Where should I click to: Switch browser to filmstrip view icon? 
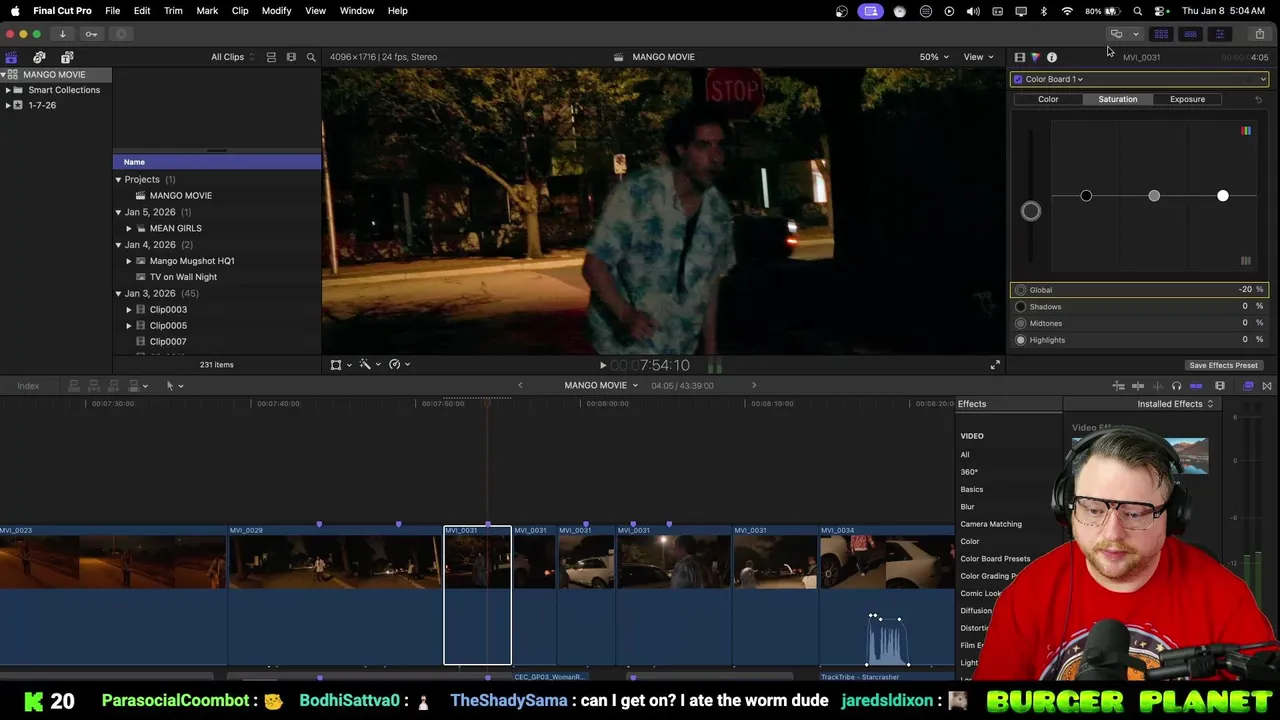coord(291,57)
